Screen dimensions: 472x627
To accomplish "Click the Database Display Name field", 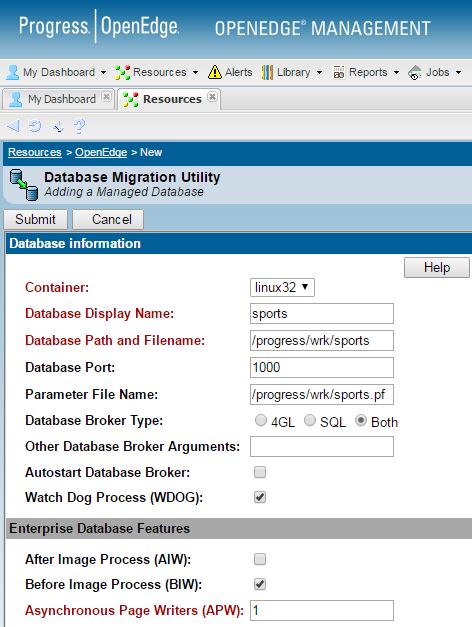I will pyautogui.click(x=322, y=314).
